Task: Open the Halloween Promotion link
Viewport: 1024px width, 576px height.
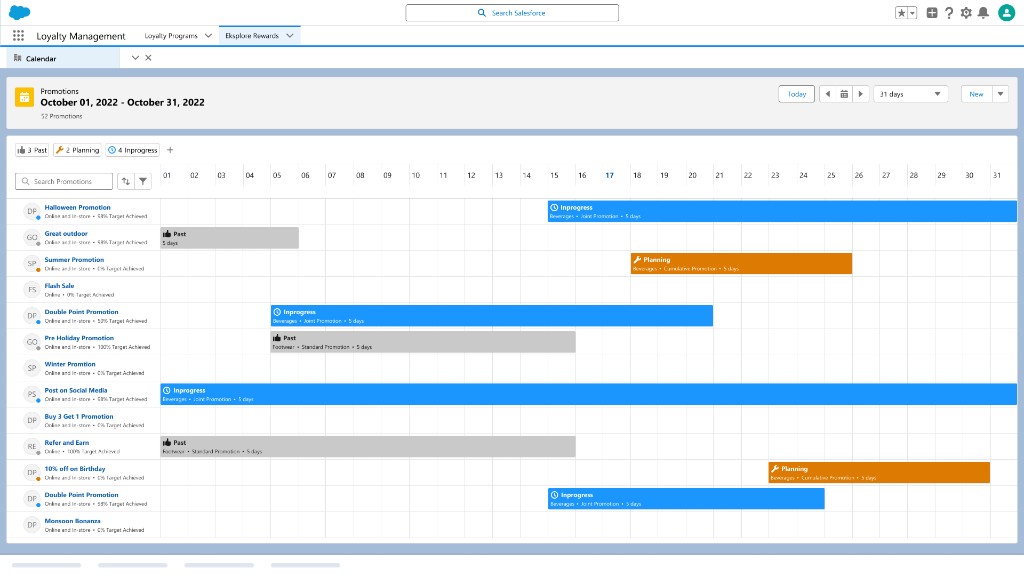Action: pyautogui.click(x=77, y=208)
